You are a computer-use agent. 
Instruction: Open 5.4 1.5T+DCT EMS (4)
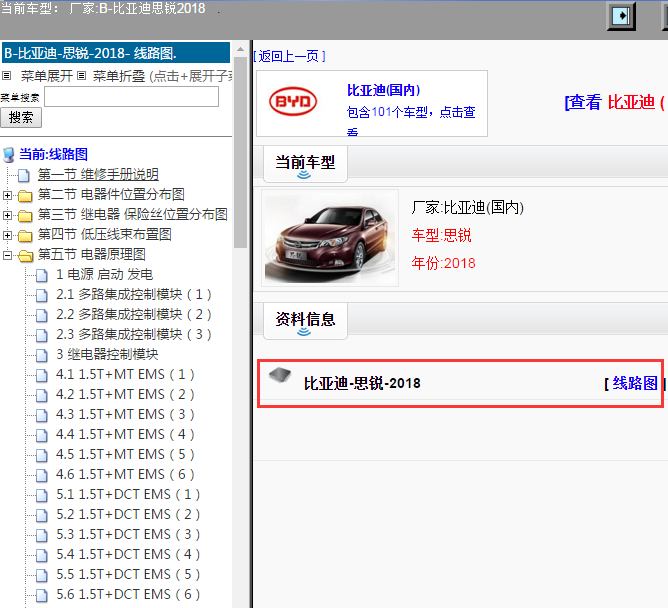(x=128, y=554)
